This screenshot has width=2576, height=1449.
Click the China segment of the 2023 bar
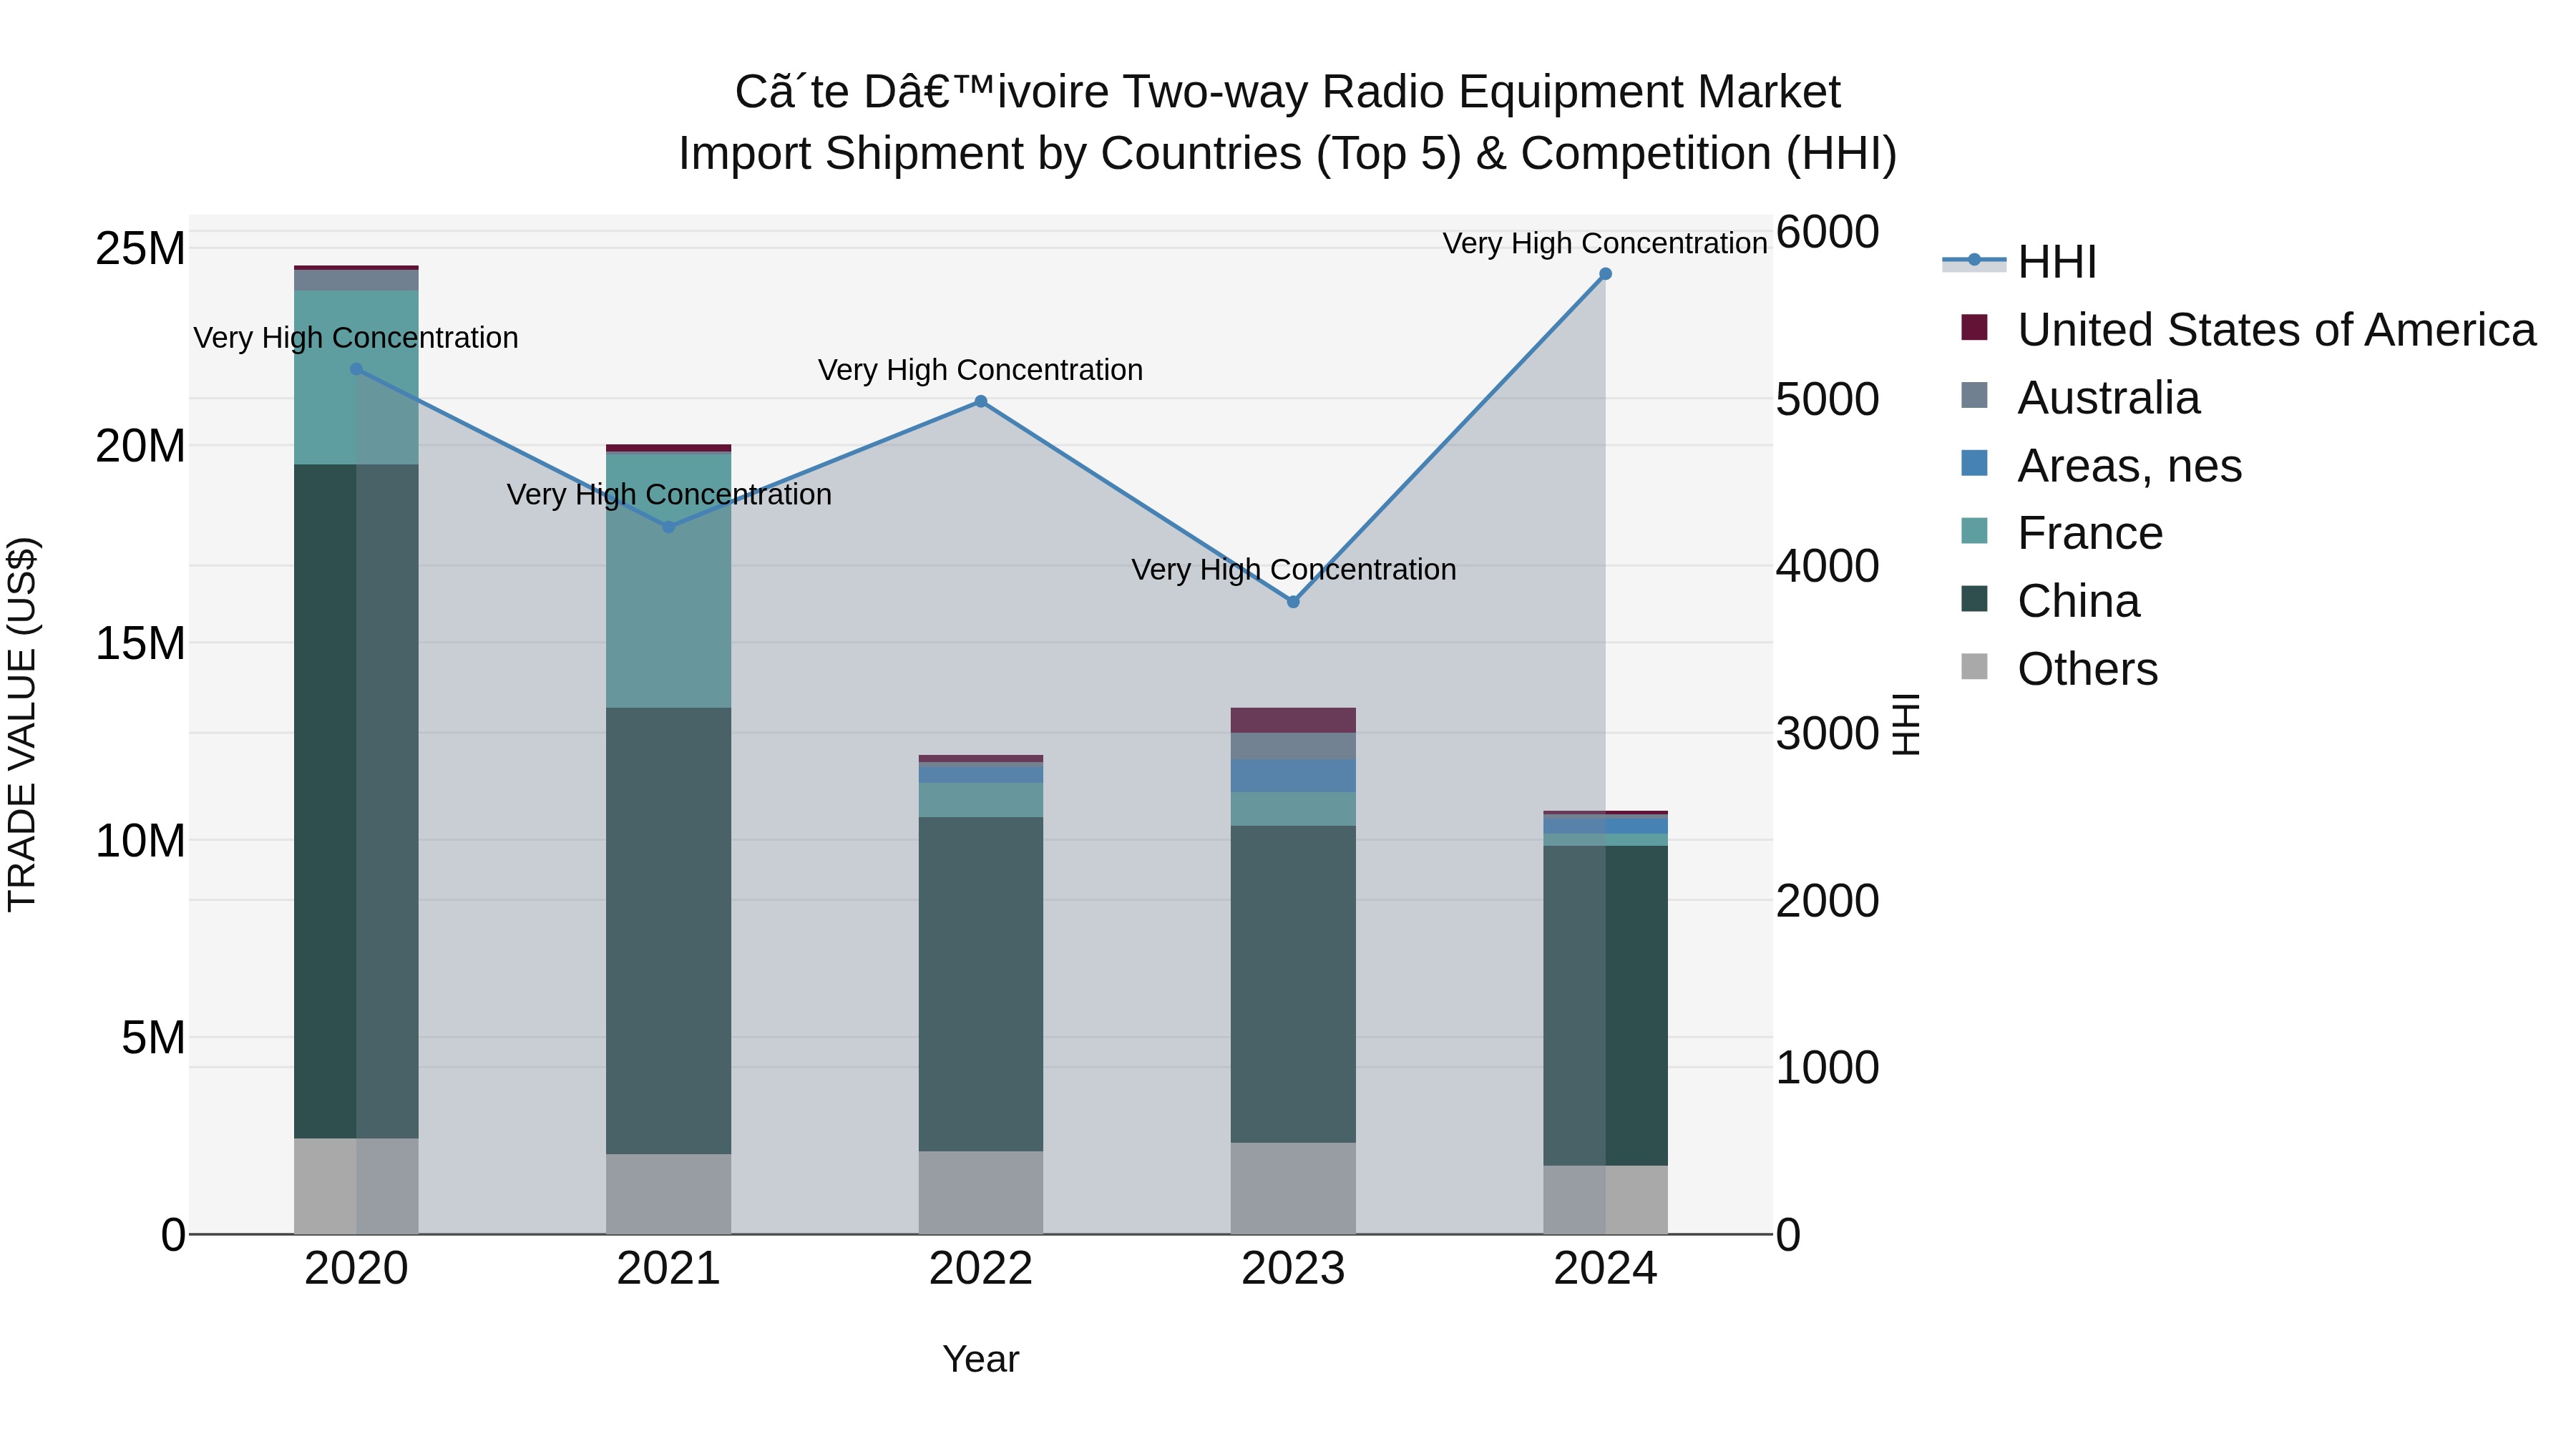[x=1293, y=984]
